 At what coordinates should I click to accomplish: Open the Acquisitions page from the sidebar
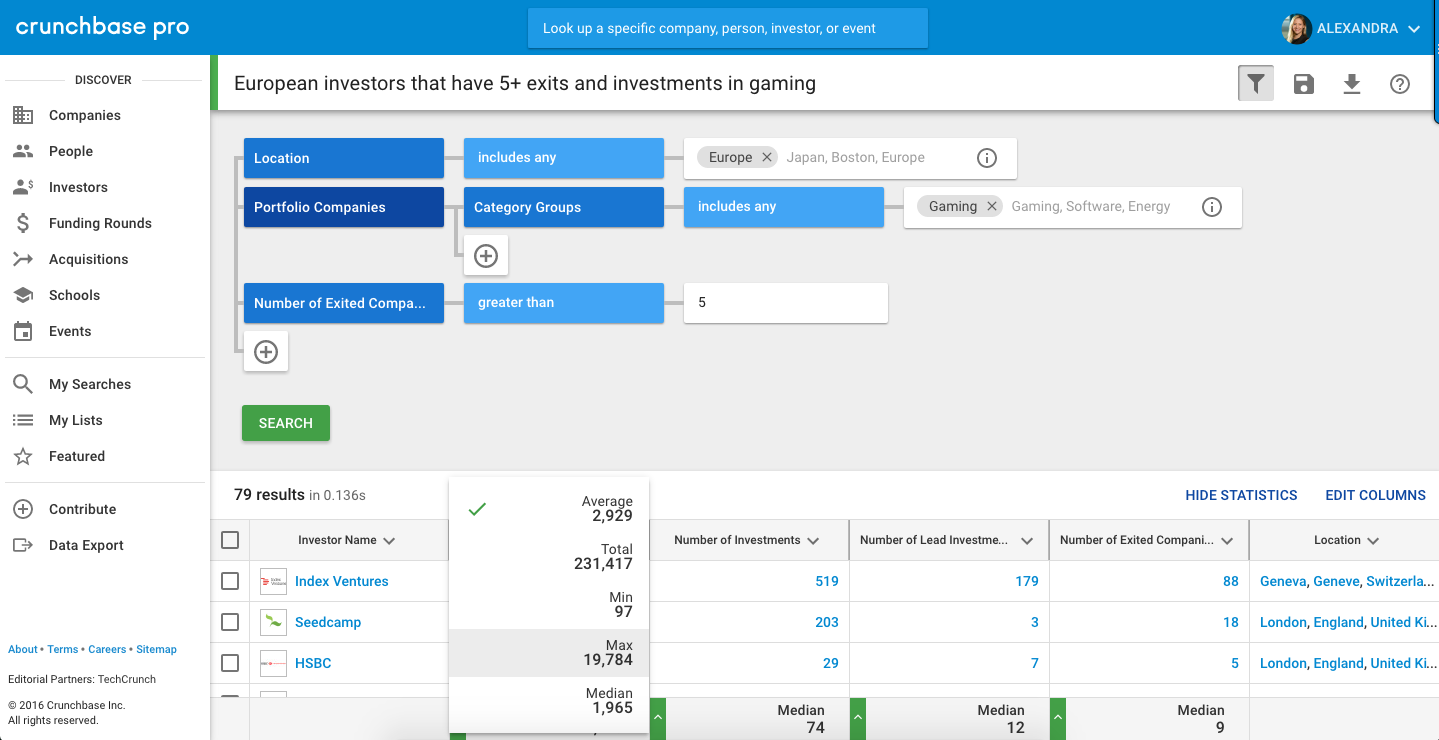pos(88,258)
